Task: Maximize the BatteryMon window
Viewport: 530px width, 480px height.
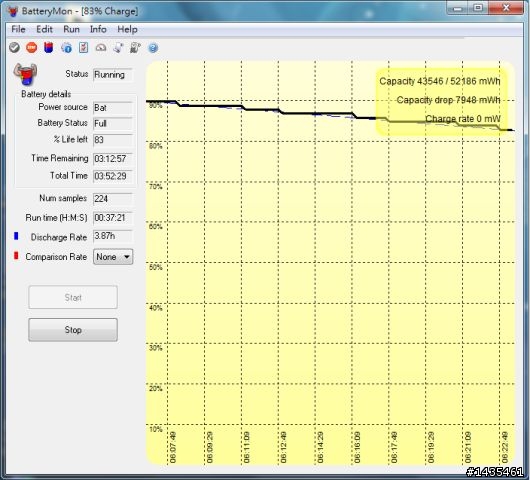Action: (478, 8)
